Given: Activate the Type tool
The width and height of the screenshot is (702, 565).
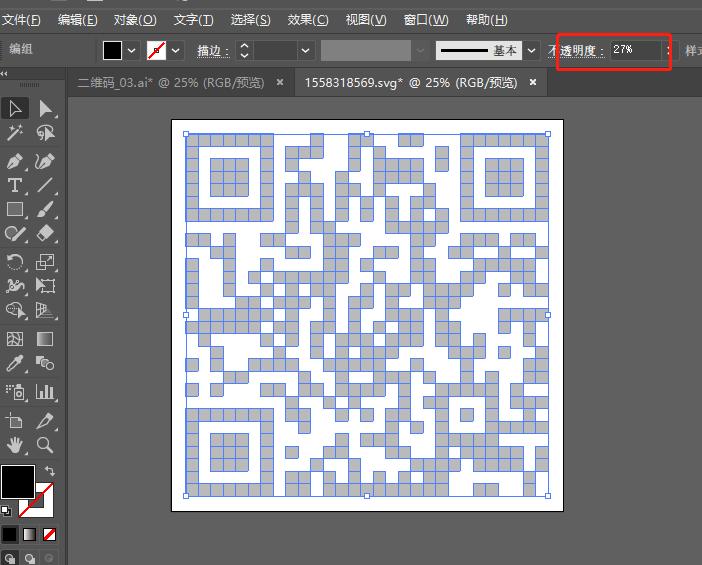Looking at the screenshot, I should click(15, 185).
